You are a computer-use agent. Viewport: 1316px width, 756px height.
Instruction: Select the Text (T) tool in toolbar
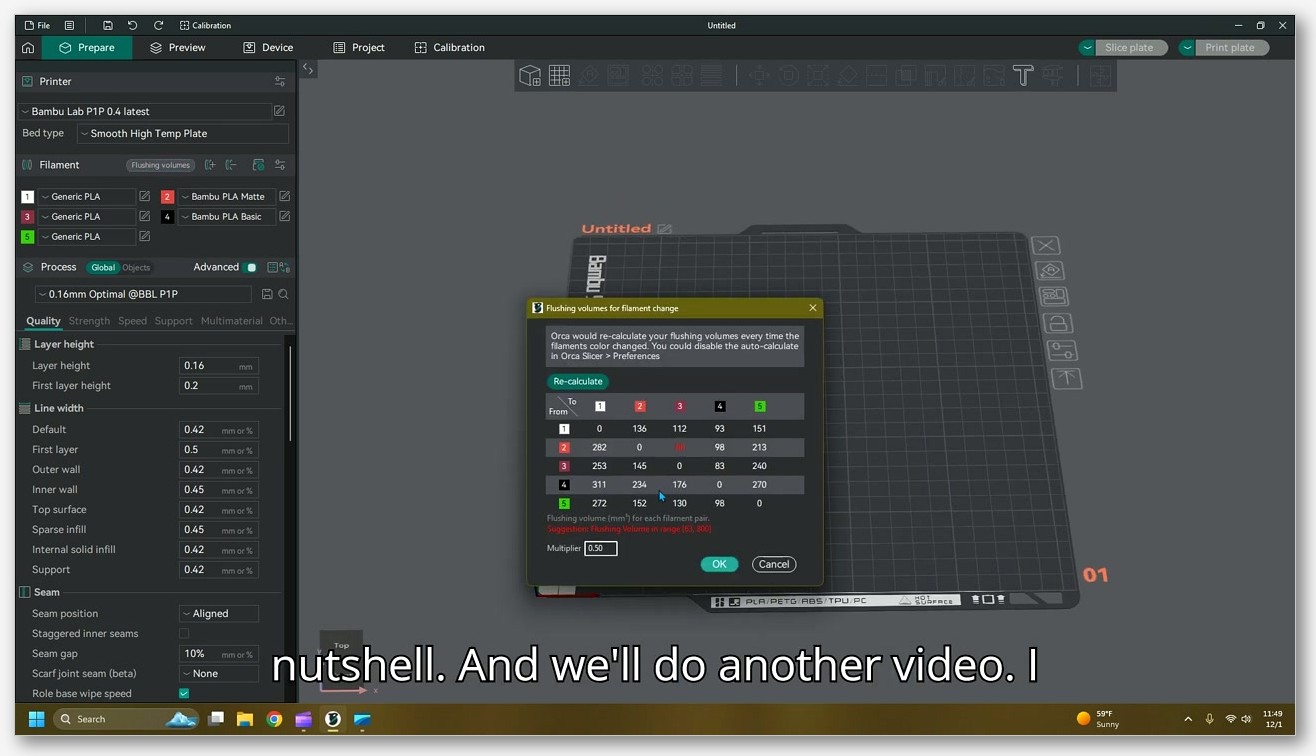tap(1022, 75)
